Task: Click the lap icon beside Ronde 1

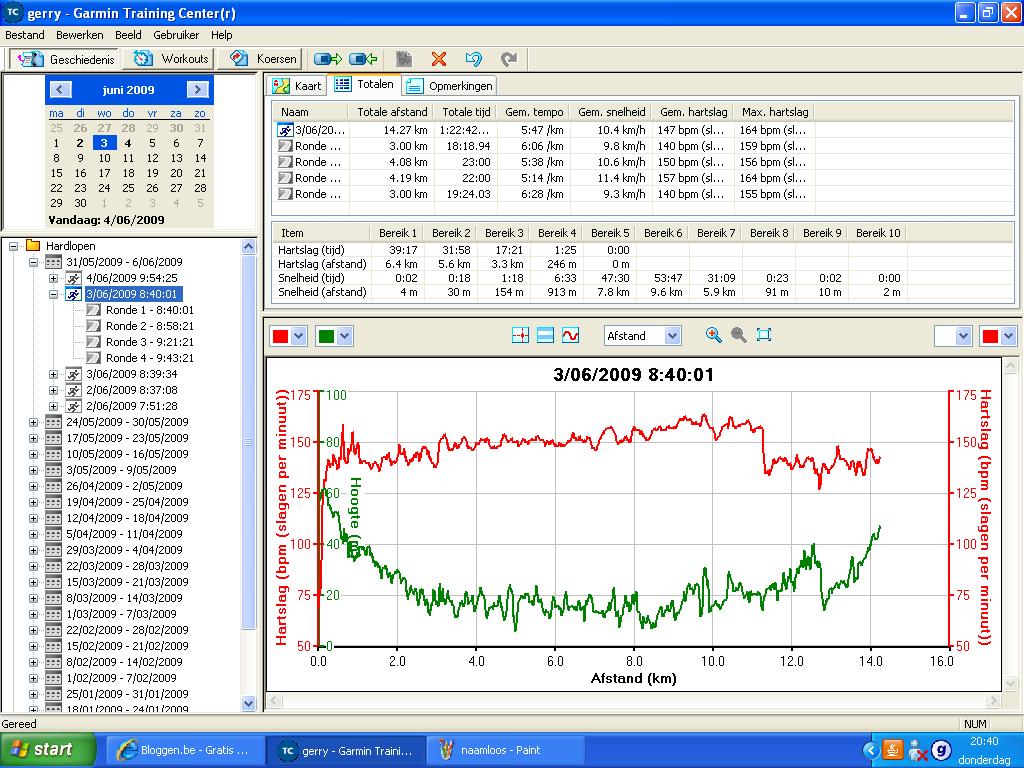Action: click(93, 310)
